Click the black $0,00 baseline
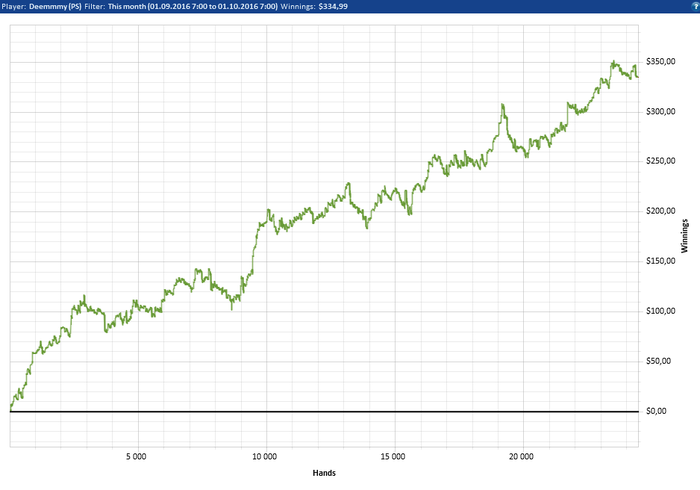Image resolution: width=700 pixels, height=490 pixels. (x=324, y=411)
